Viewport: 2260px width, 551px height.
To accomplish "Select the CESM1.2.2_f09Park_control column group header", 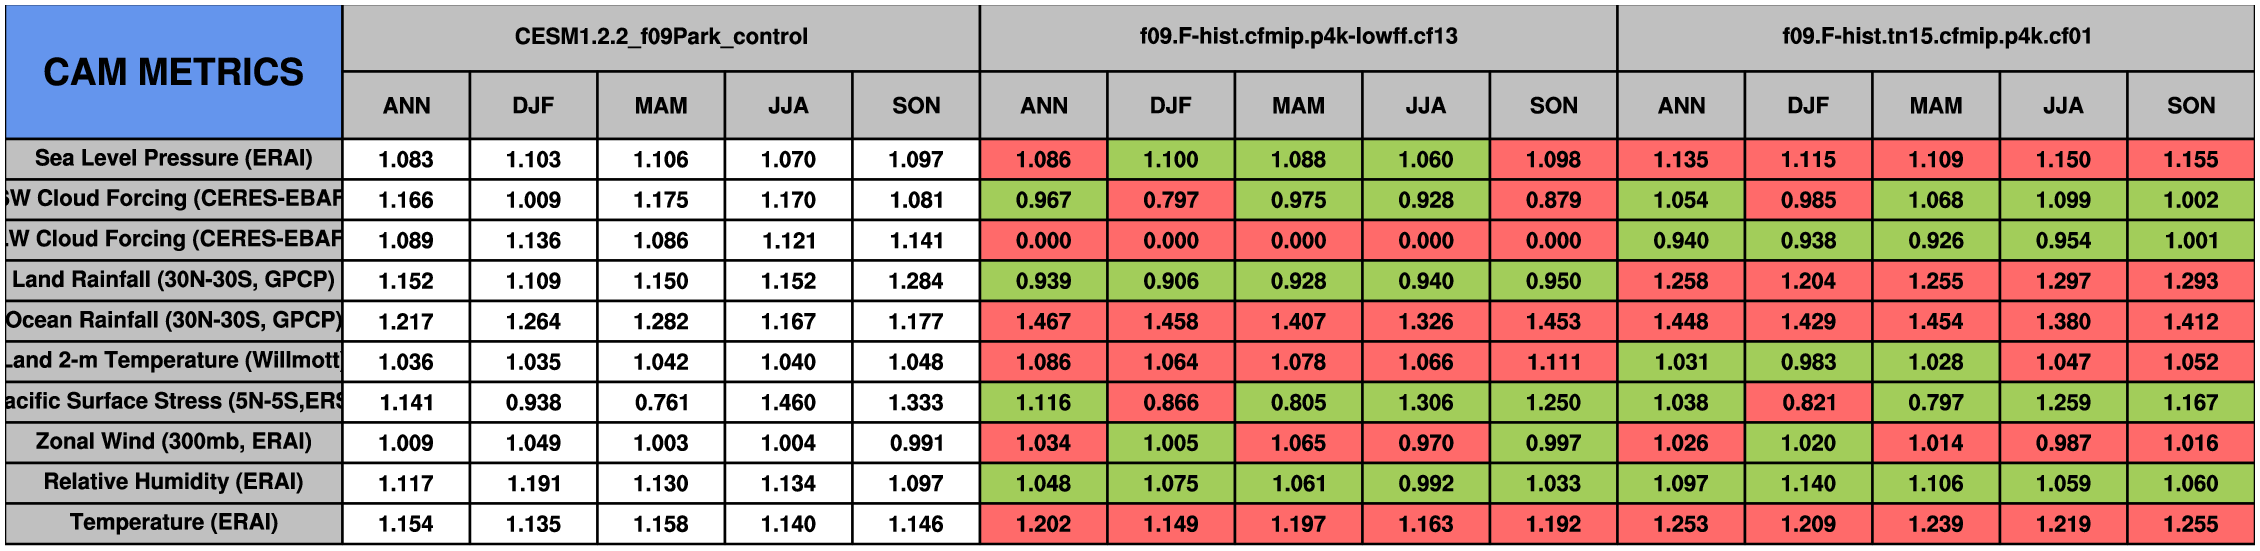I will tap(661, 38).
